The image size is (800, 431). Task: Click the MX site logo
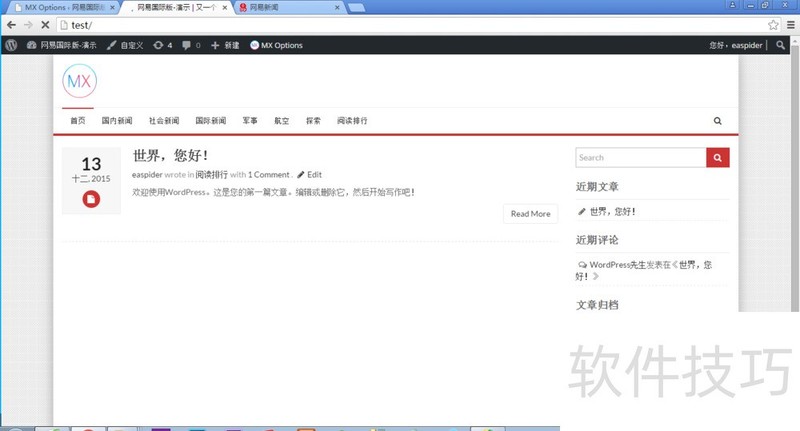point(79,81)
